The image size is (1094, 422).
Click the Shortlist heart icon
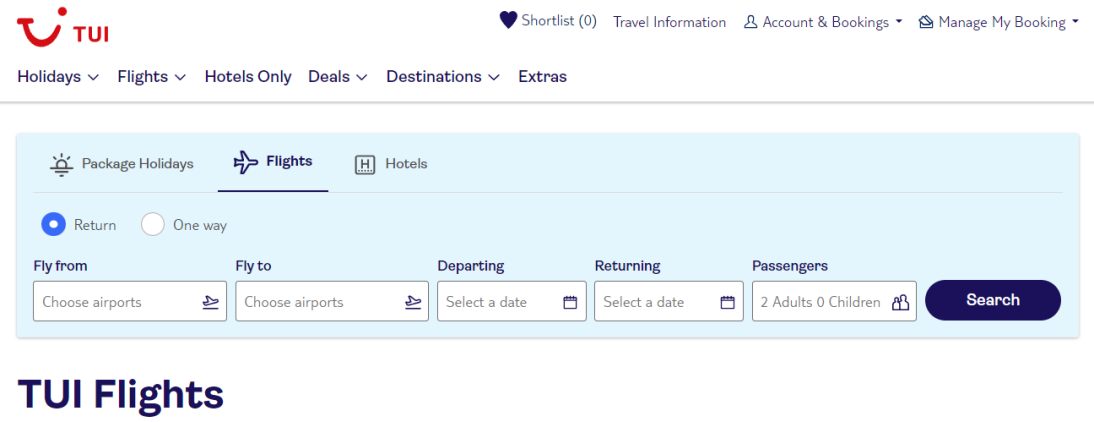[x=508, y=20]
